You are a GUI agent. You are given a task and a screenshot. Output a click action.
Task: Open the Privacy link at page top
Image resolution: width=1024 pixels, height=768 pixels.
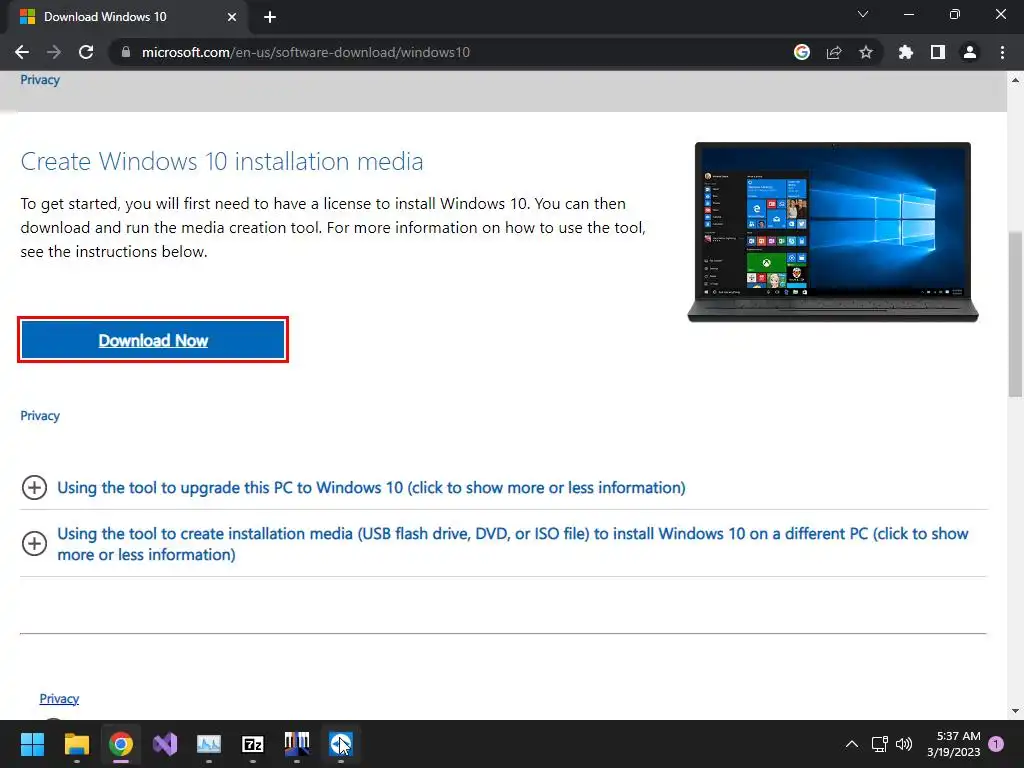coord(40,80)
